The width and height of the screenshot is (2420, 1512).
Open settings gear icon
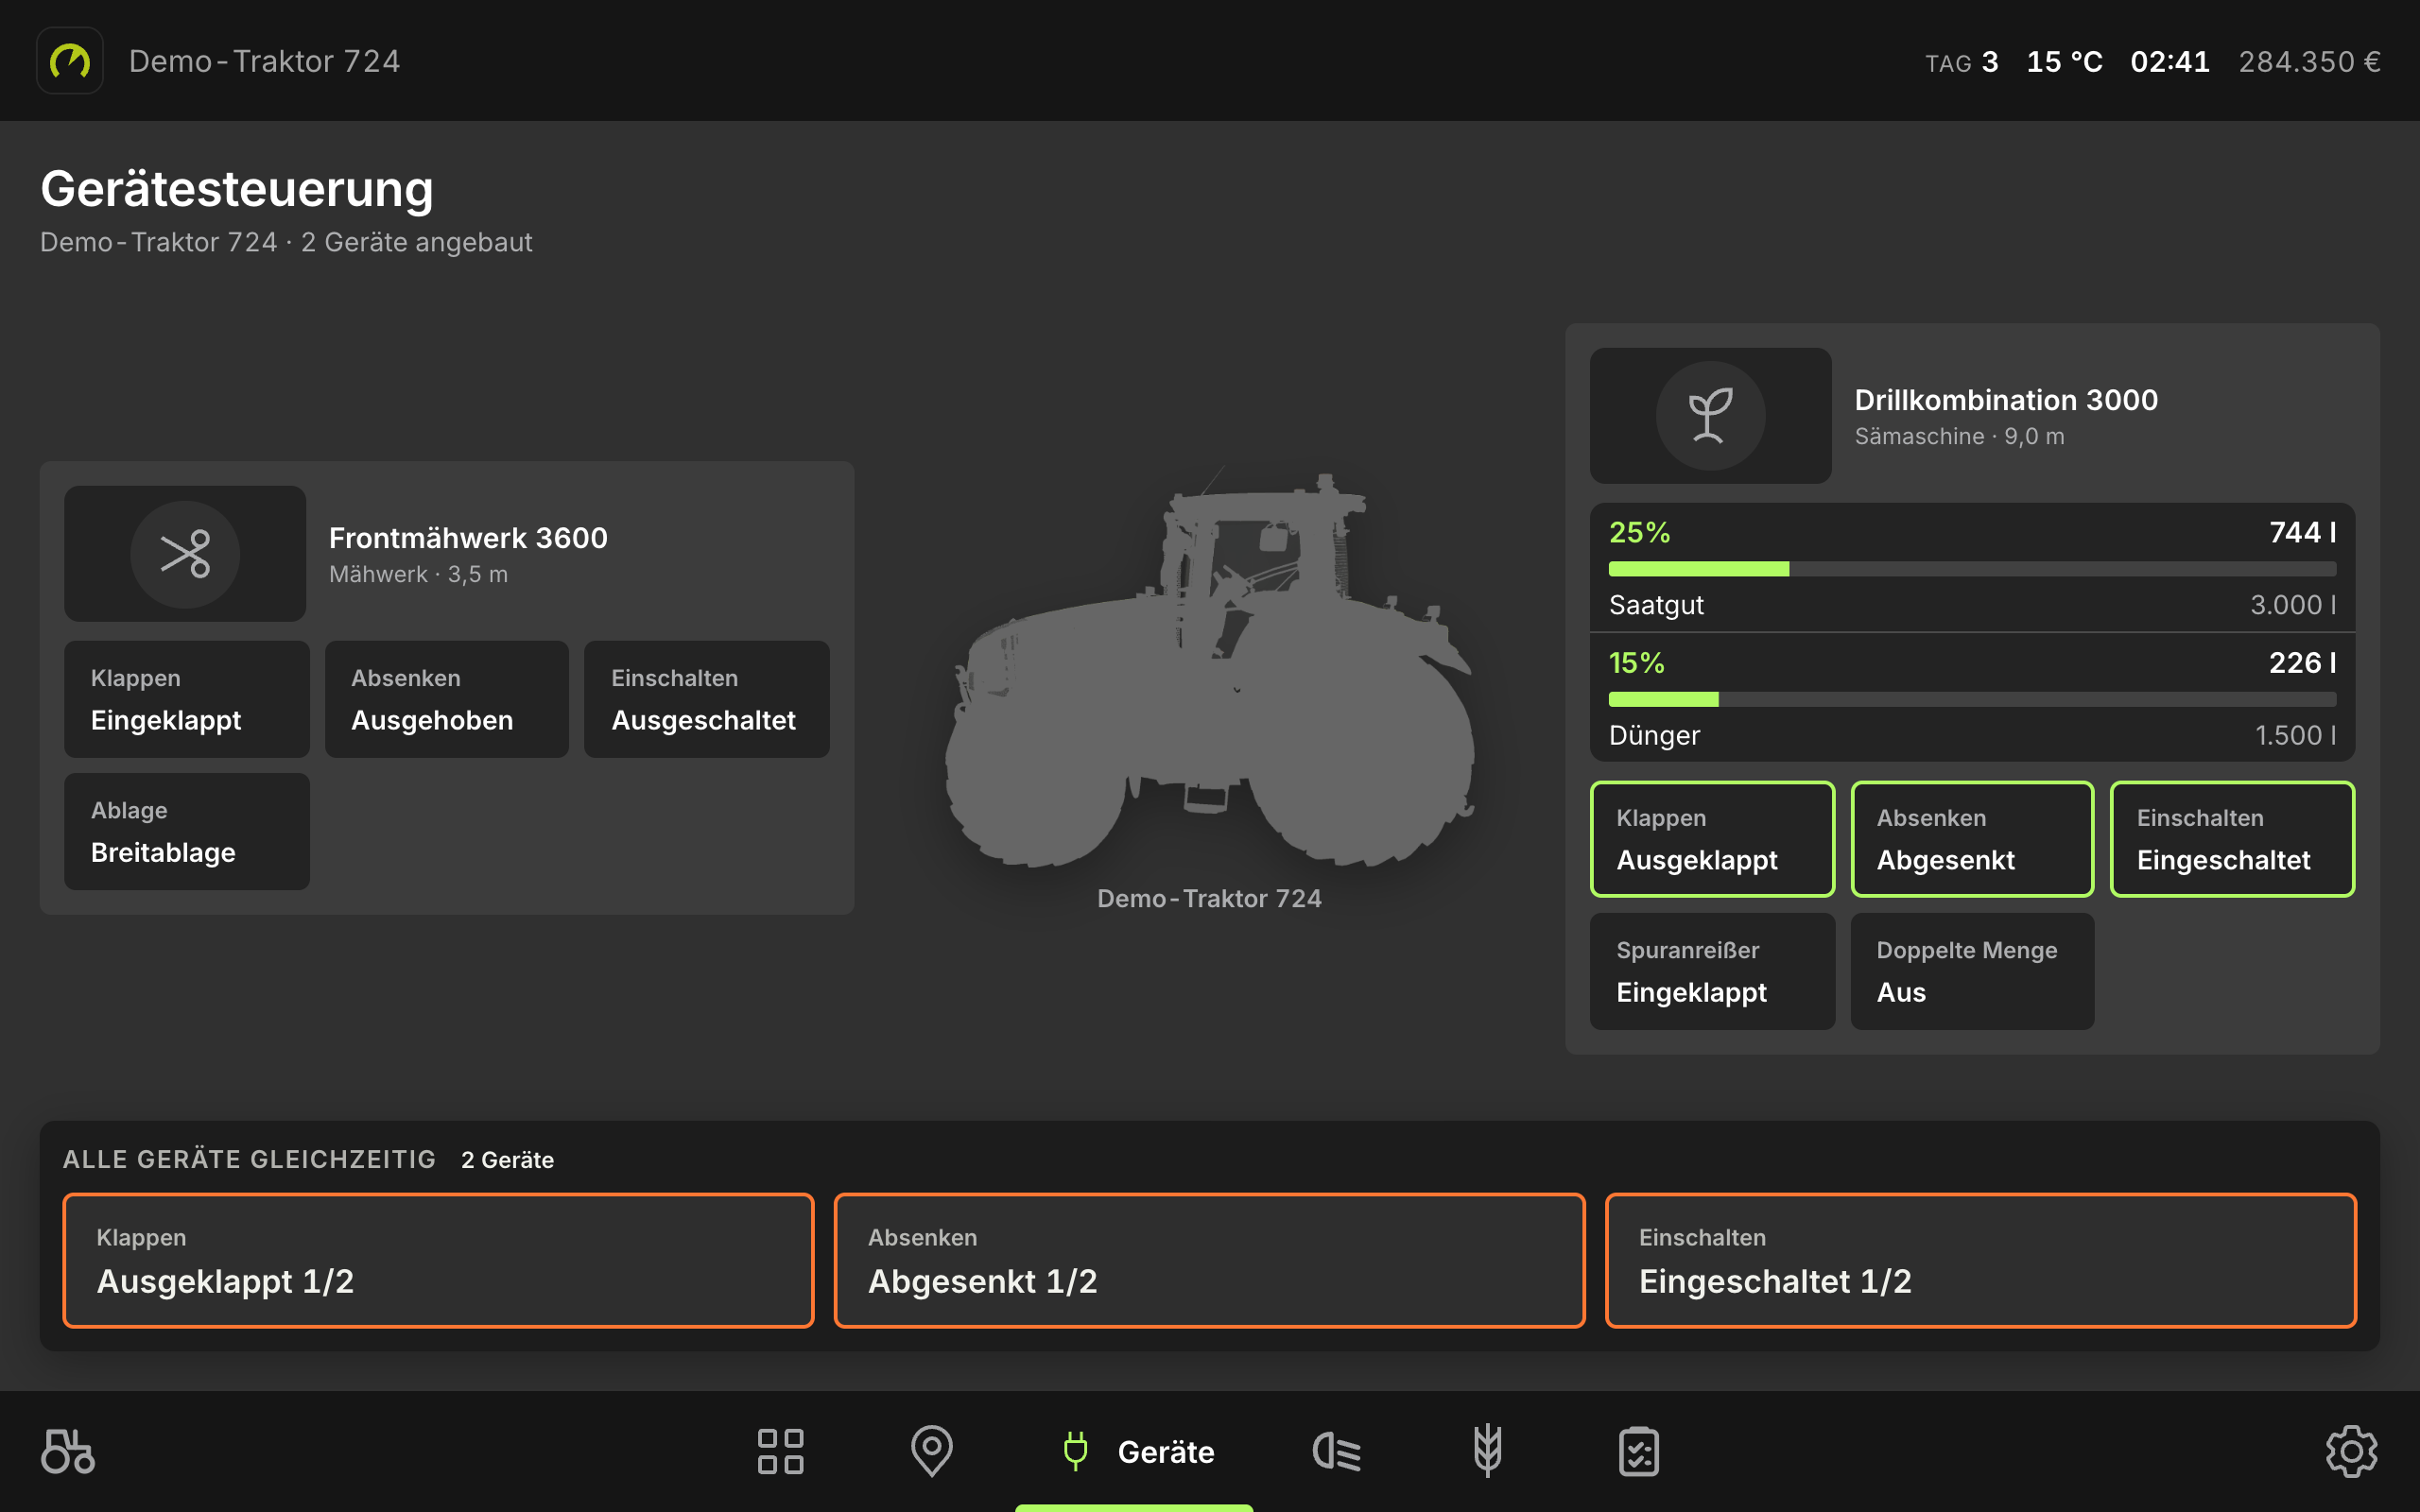point(2351,1451)
